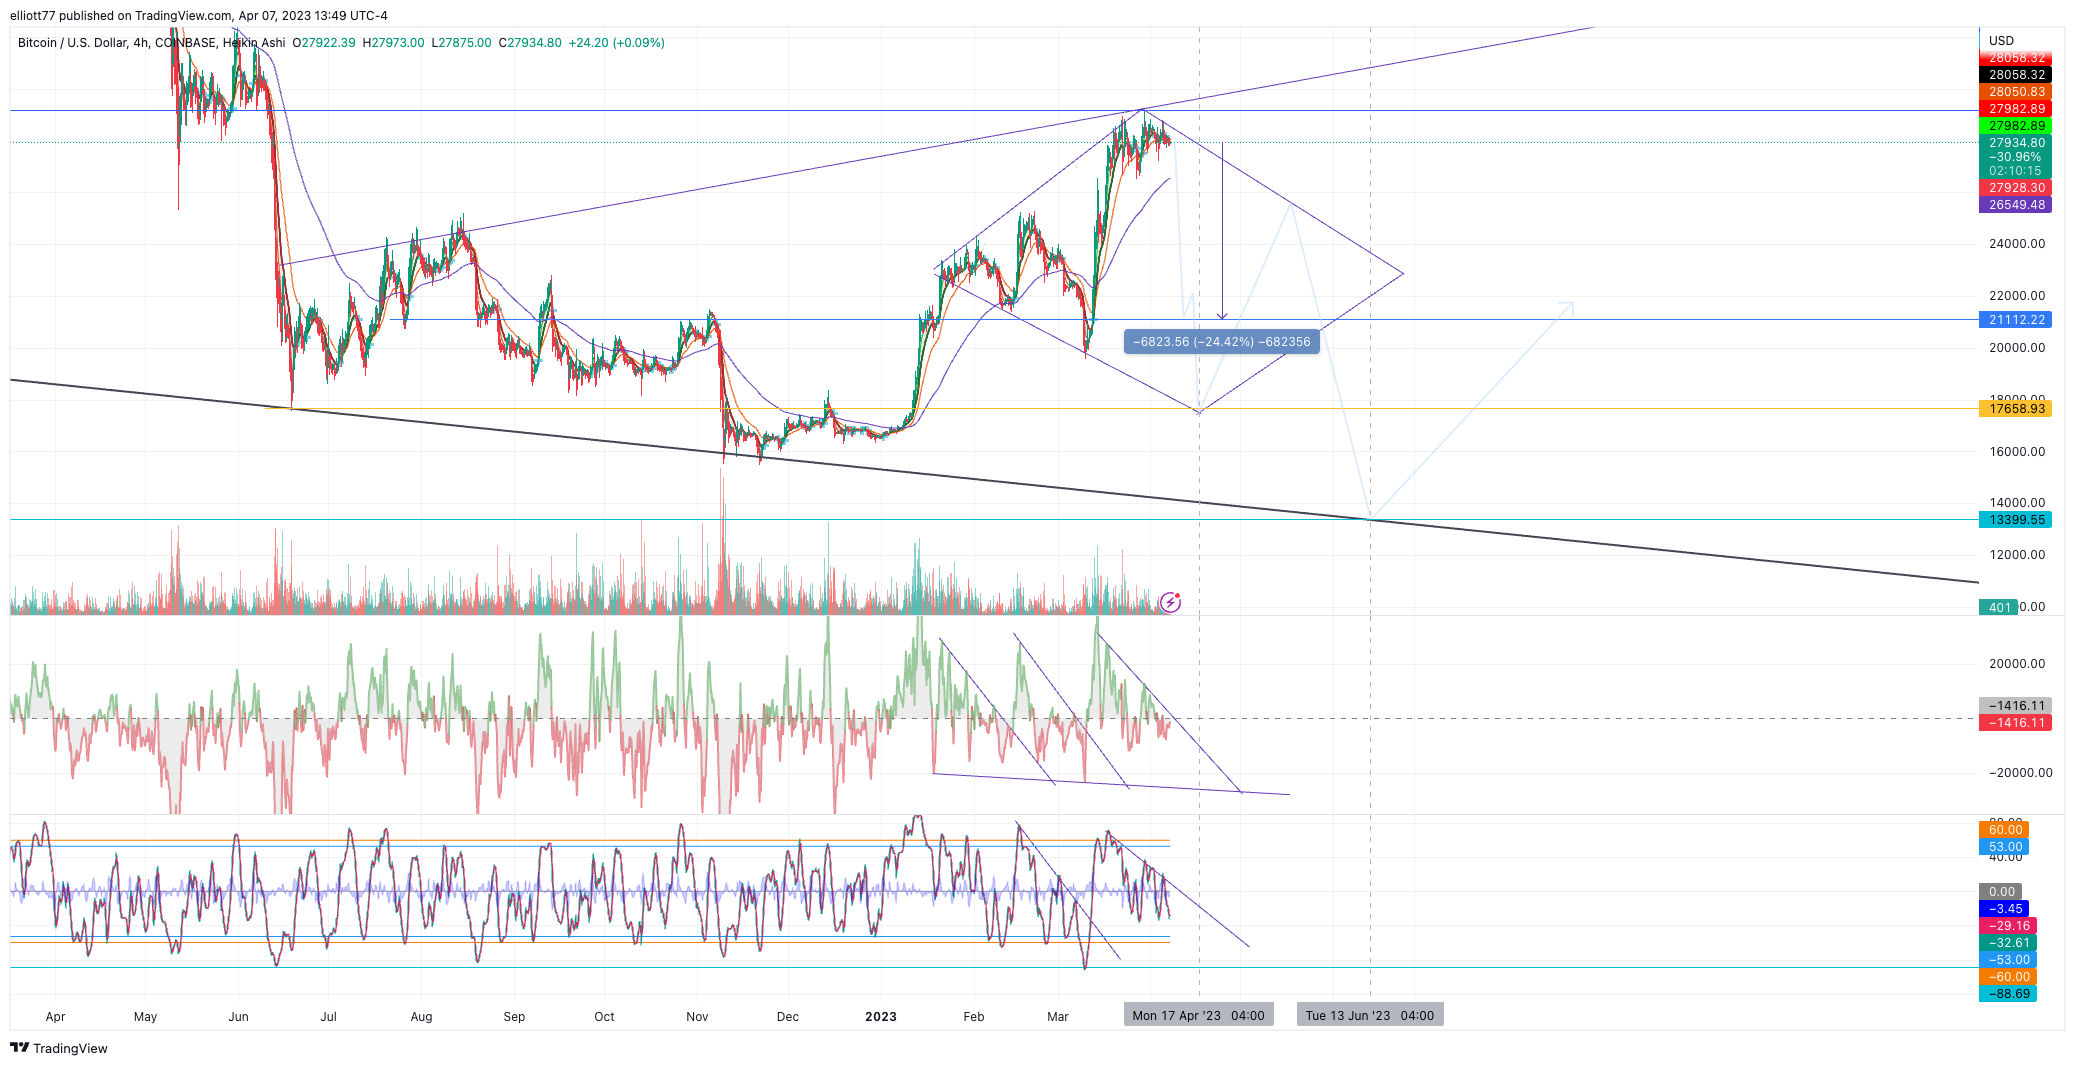Click the gray −1416.11 indicator label
This screenshot has height=1065, width=2075.
[x=2015, y=706]
